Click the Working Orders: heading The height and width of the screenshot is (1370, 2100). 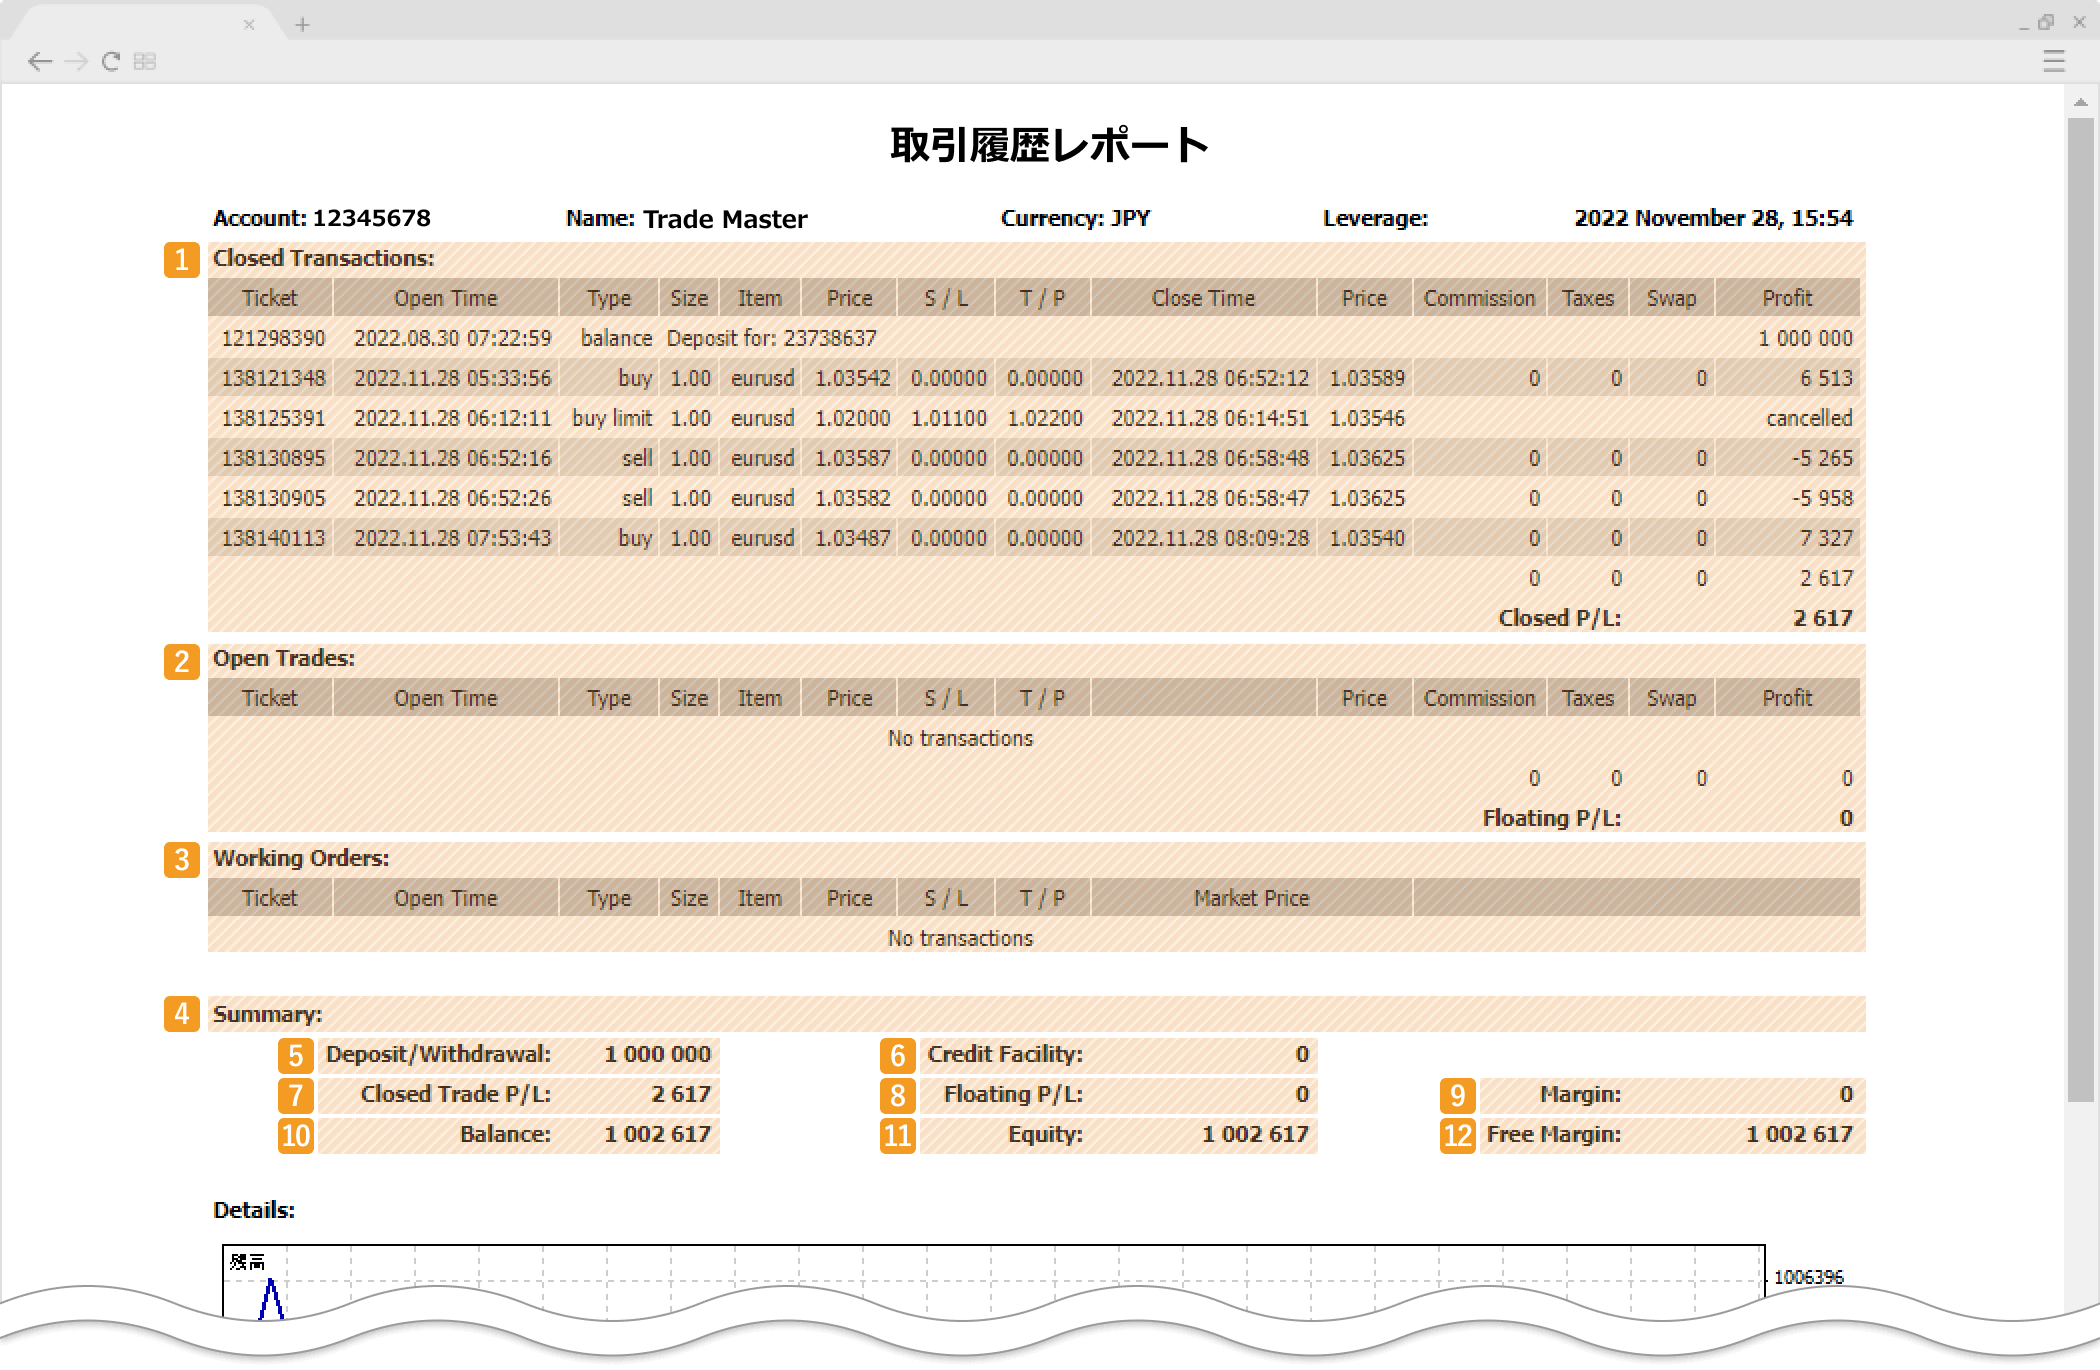click(301, 858)
